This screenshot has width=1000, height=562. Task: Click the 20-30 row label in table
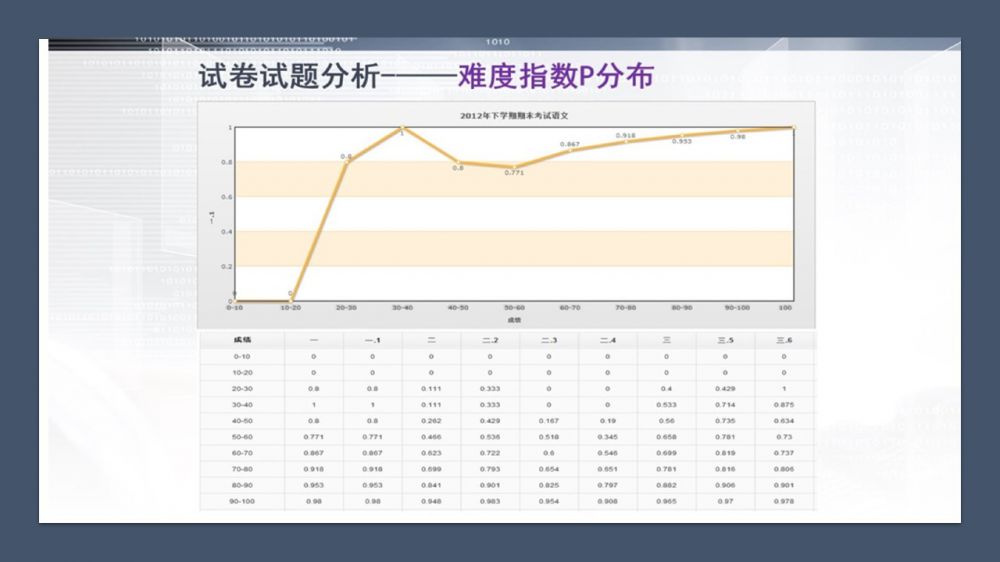pyautogui.click(x=242, y=388)
